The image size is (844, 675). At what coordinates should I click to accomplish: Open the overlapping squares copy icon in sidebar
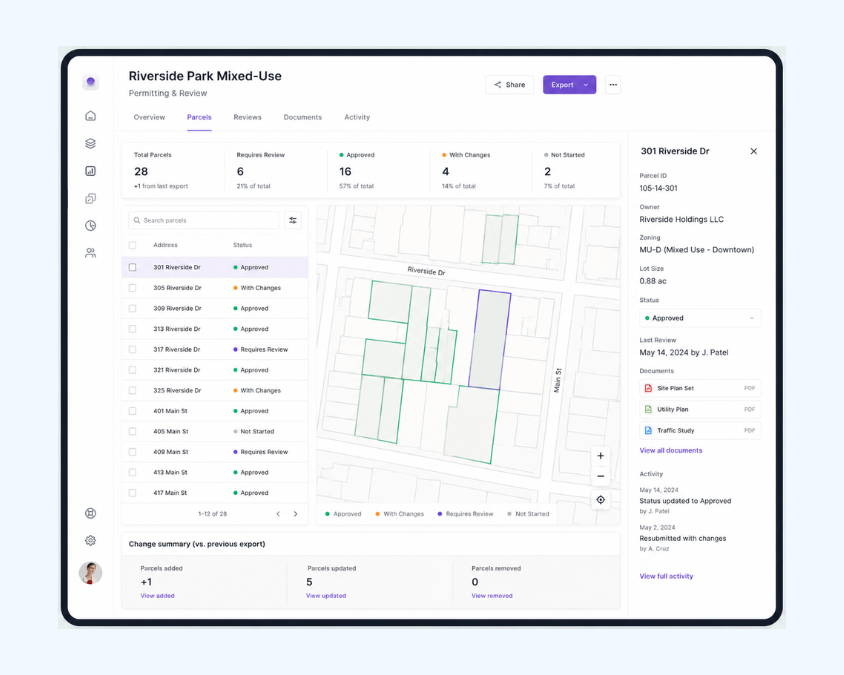(90, 199)
